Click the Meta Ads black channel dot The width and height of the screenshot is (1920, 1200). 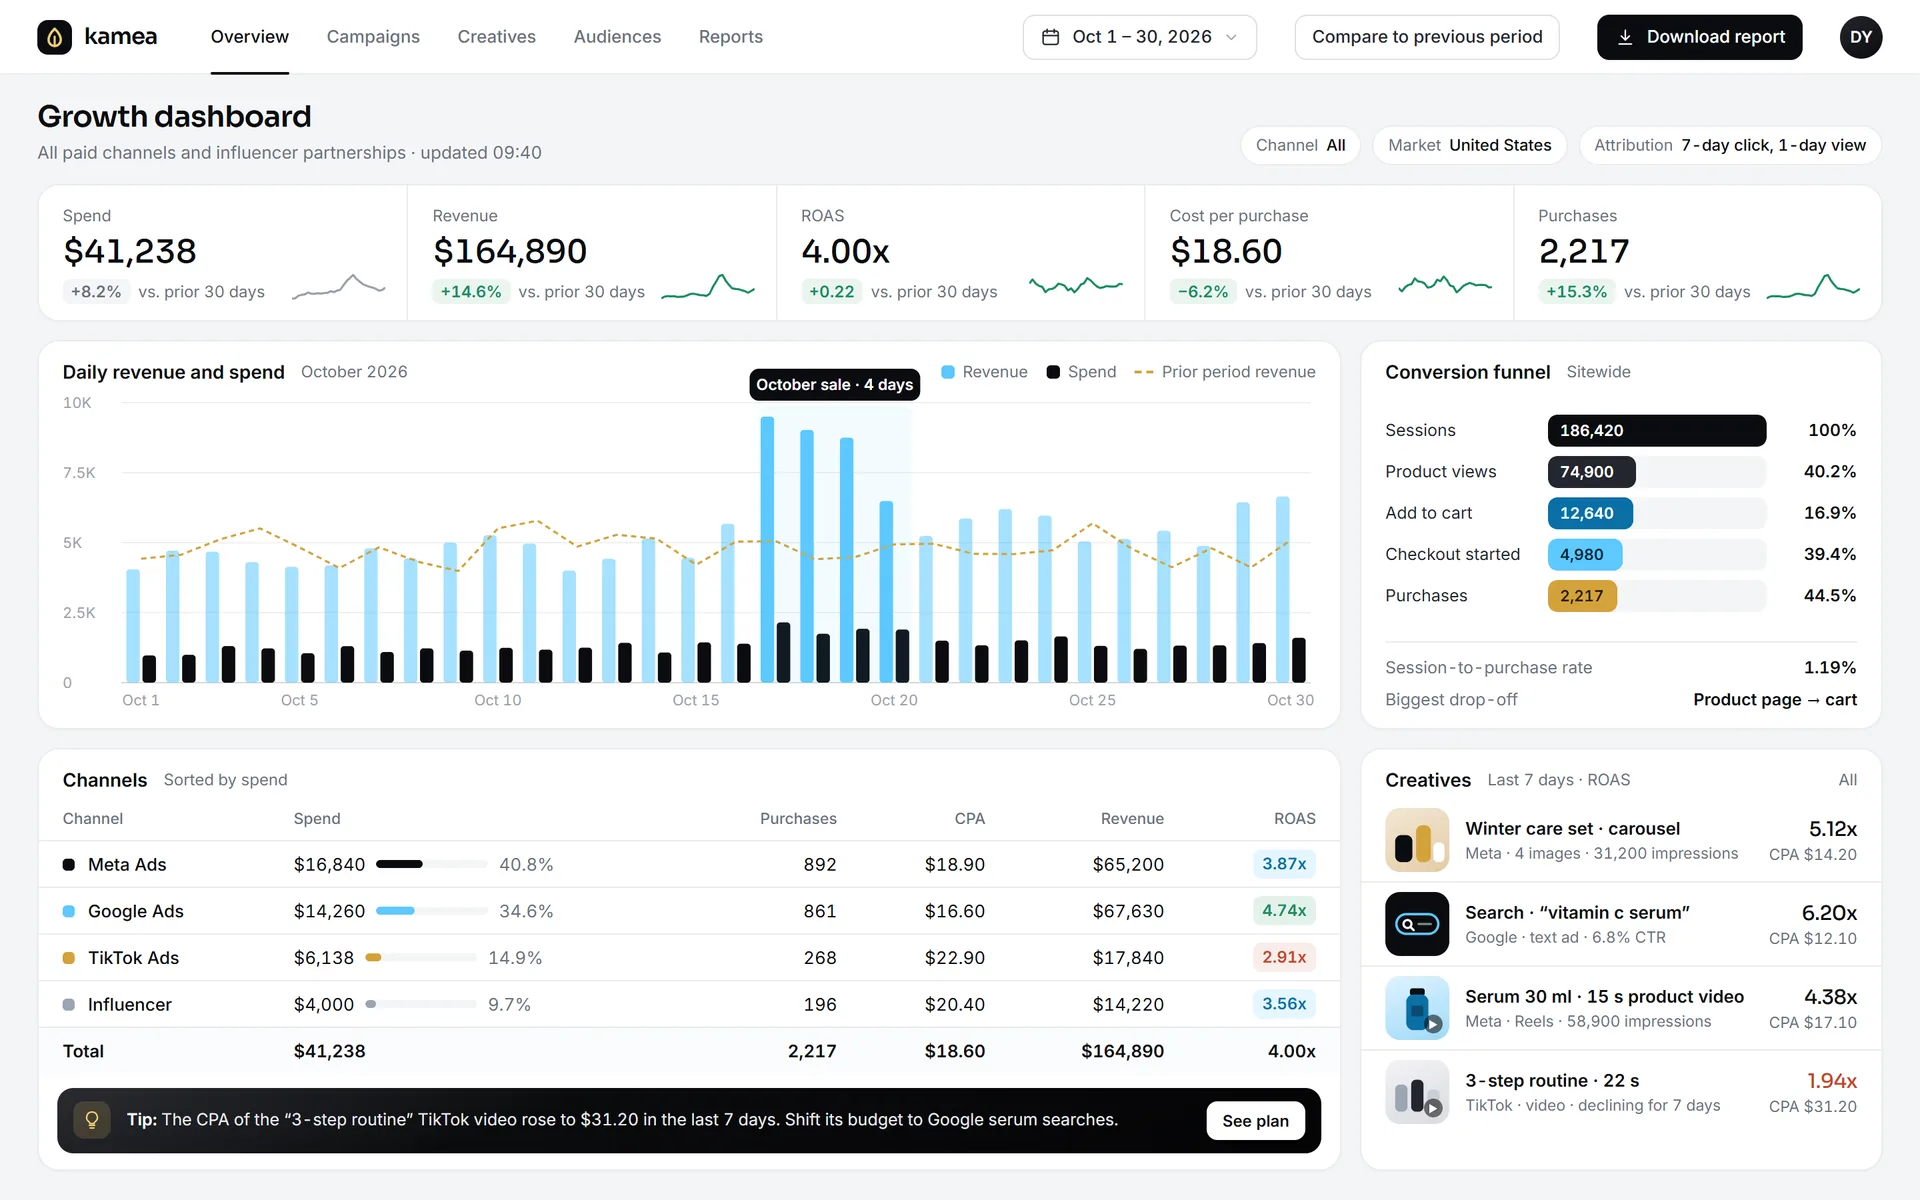point(69,865)
